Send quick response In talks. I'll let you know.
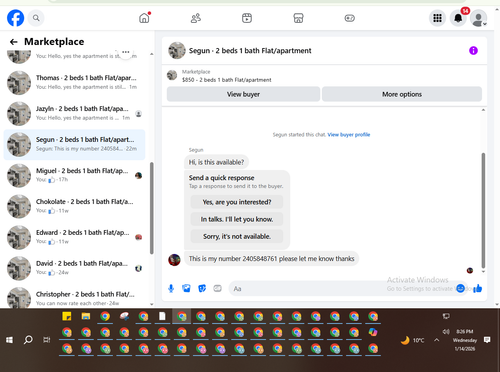 (237, 219)
